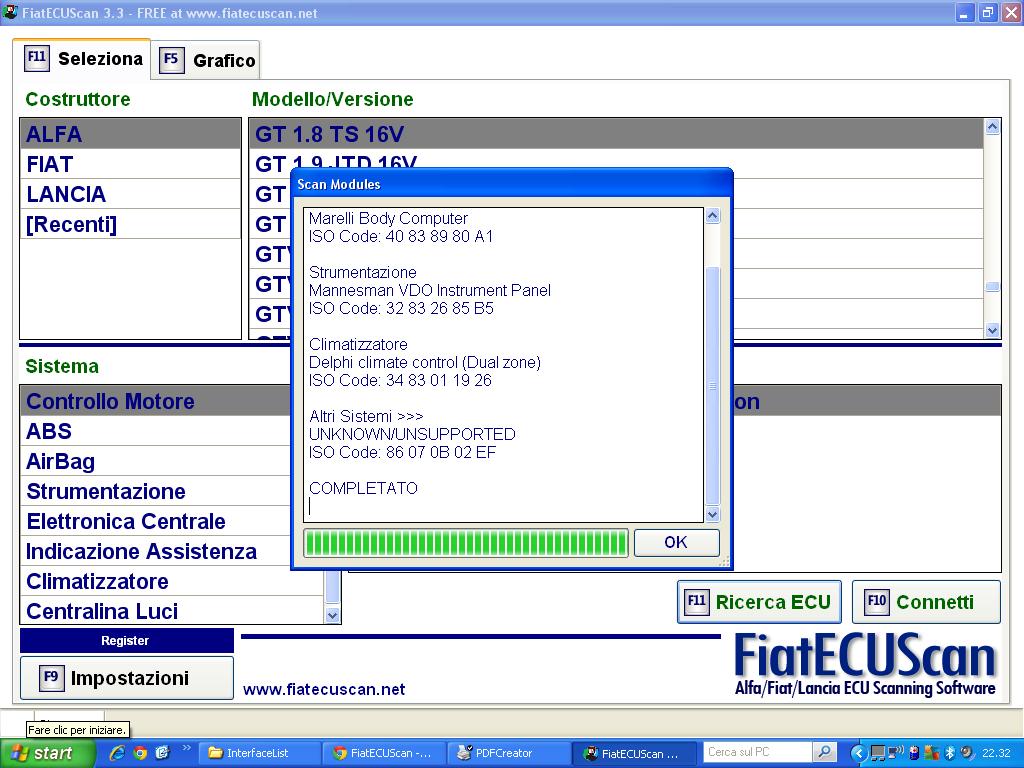Click the F11 icon on Ricerca ECU

(x=696, y=601)
